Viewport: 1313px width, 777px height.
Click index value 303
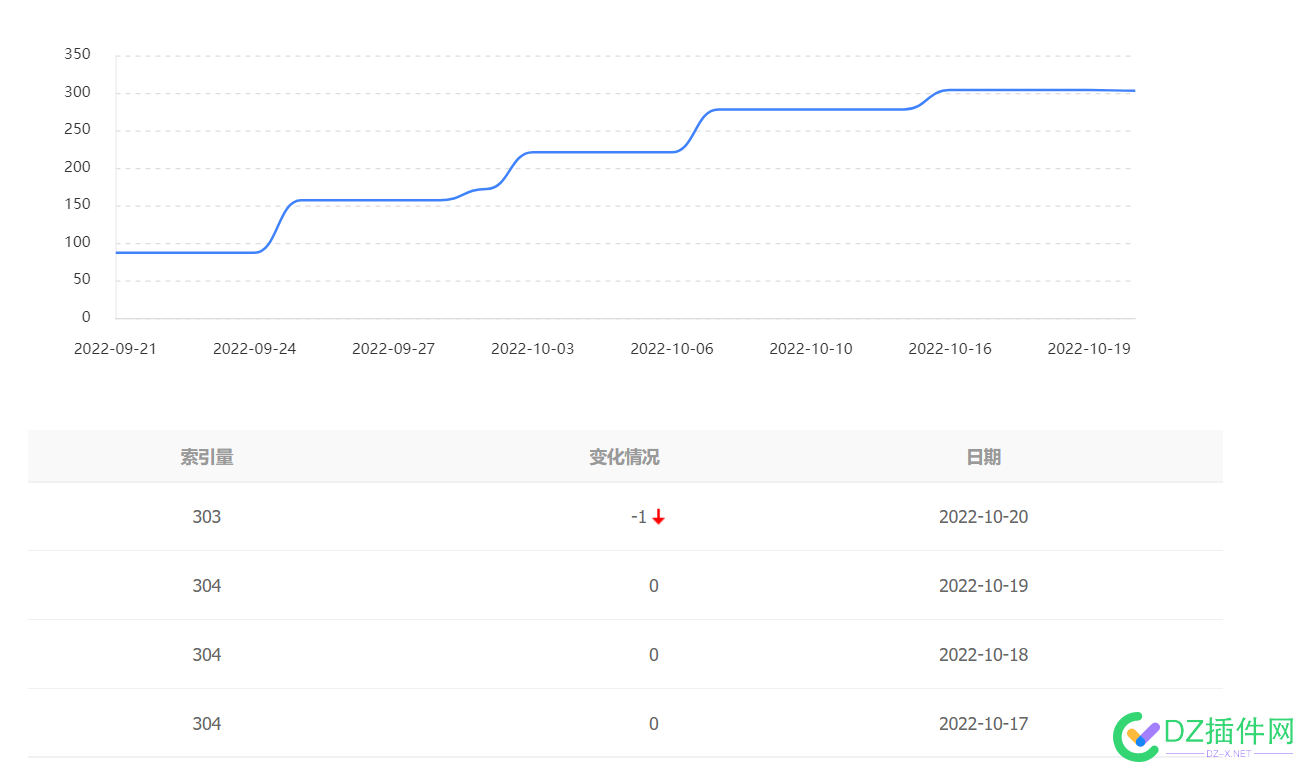[x=207, y=517]
